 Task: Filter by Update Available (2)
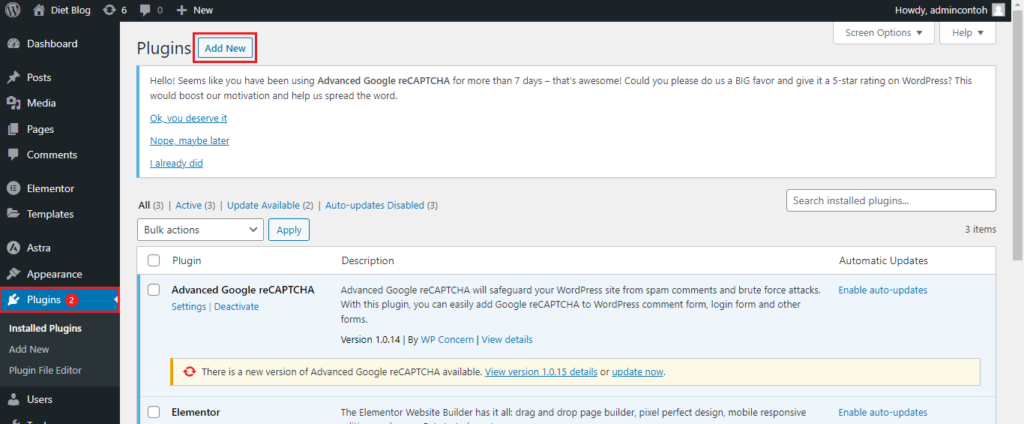[270, 205]
